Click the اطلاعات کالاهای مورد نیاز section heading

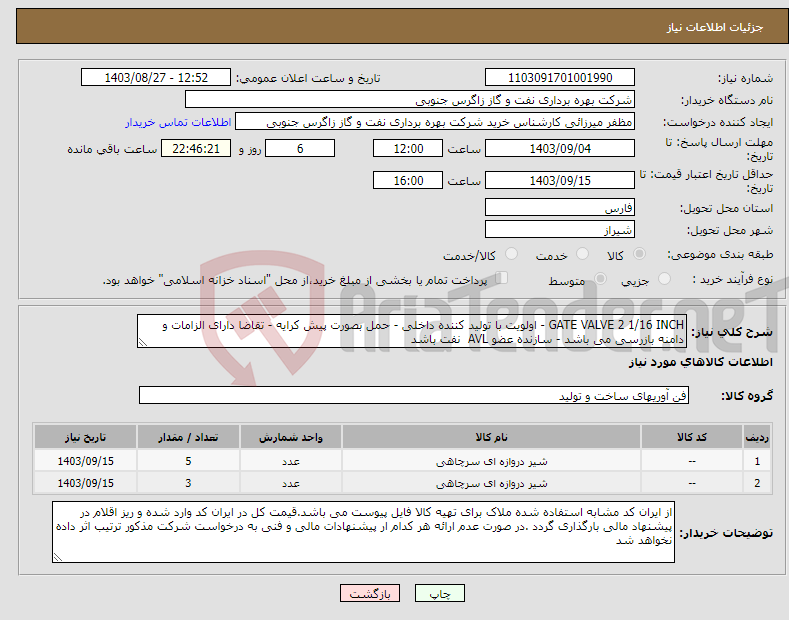point(700,362)
